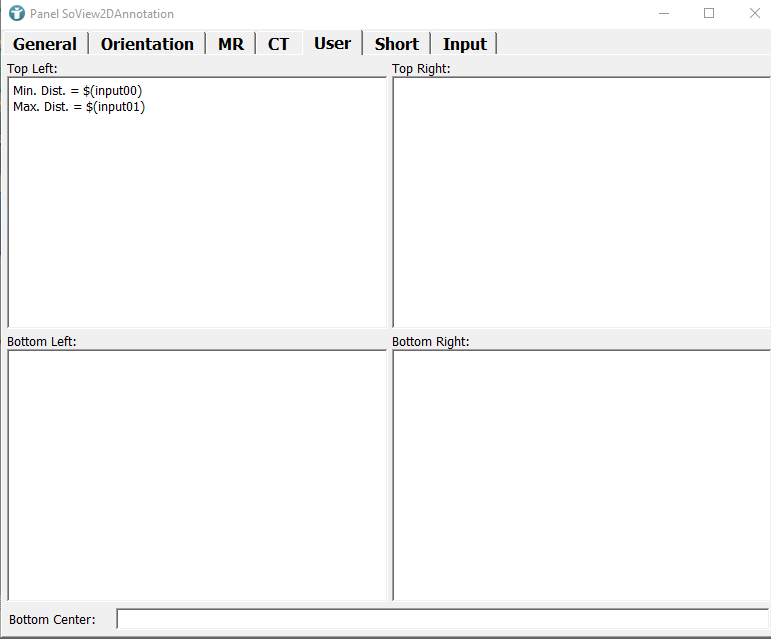Screen dimensions: 771x639
Task: Click the User tab
Action: tap(332, 43)
